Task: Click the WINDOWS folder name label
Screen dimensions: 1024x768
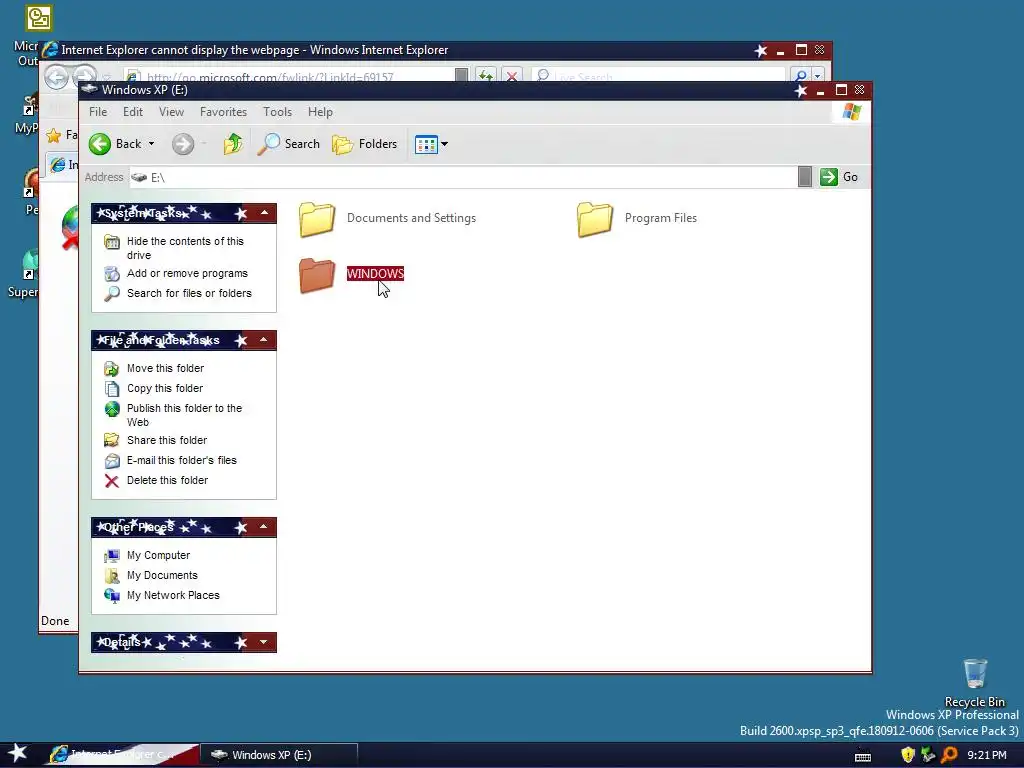Action: pos(376,274)
